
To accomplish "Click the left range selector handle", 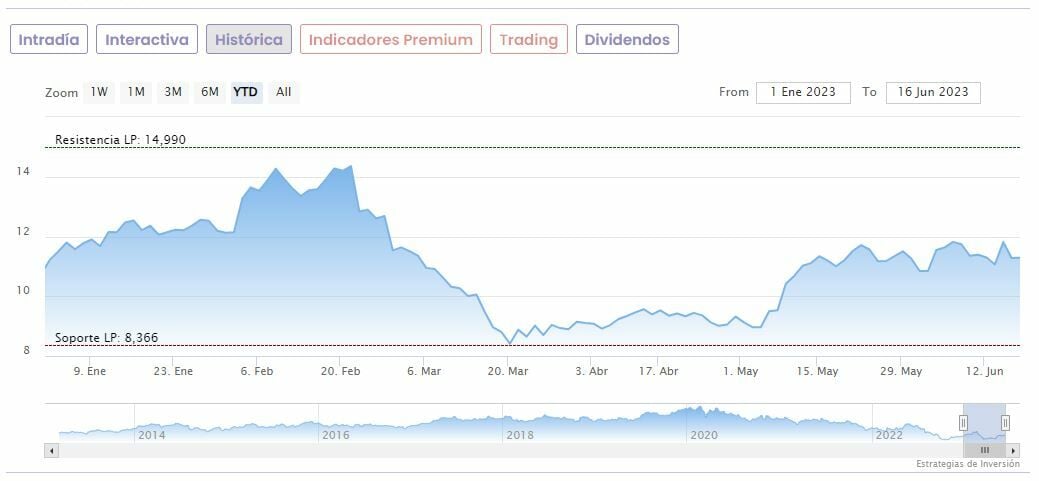I will (964, 423).
